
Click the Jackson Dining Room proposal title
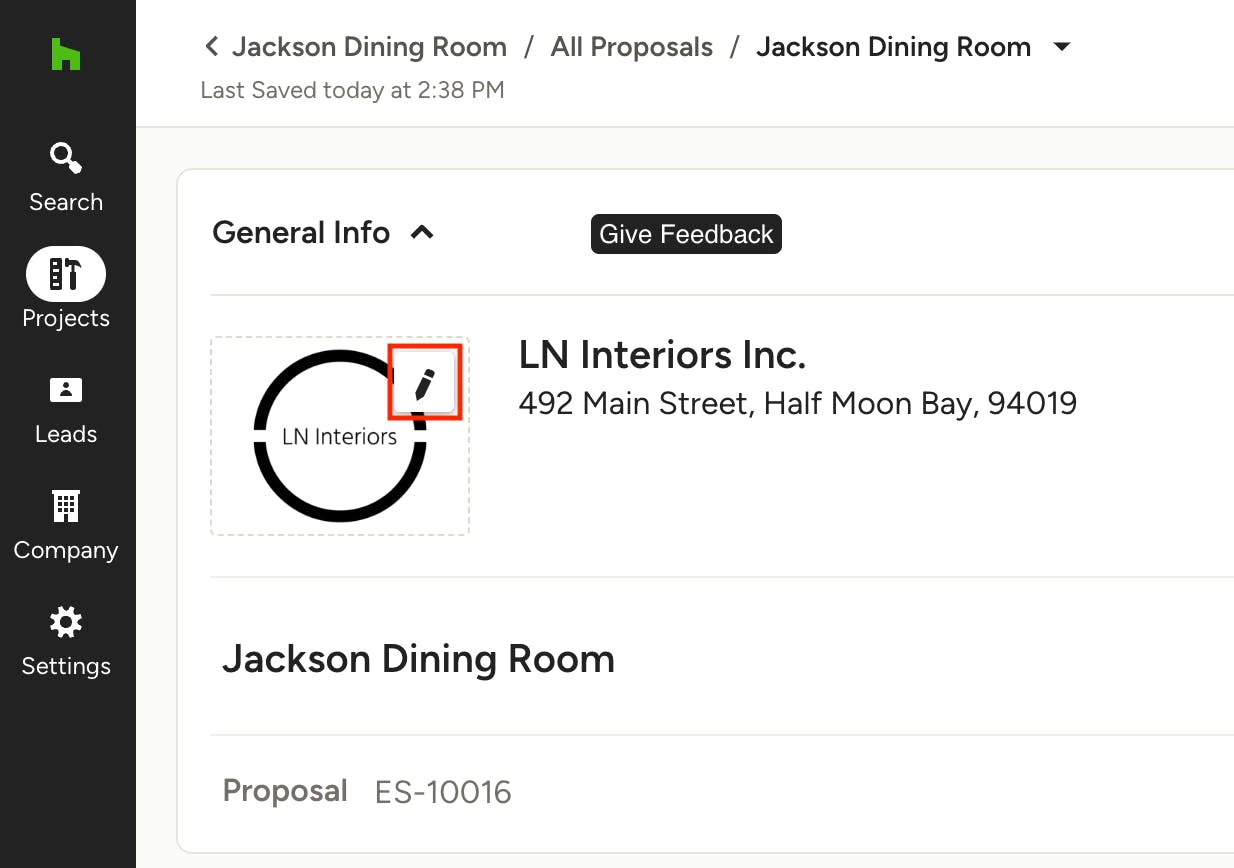(x=418, y=659)
